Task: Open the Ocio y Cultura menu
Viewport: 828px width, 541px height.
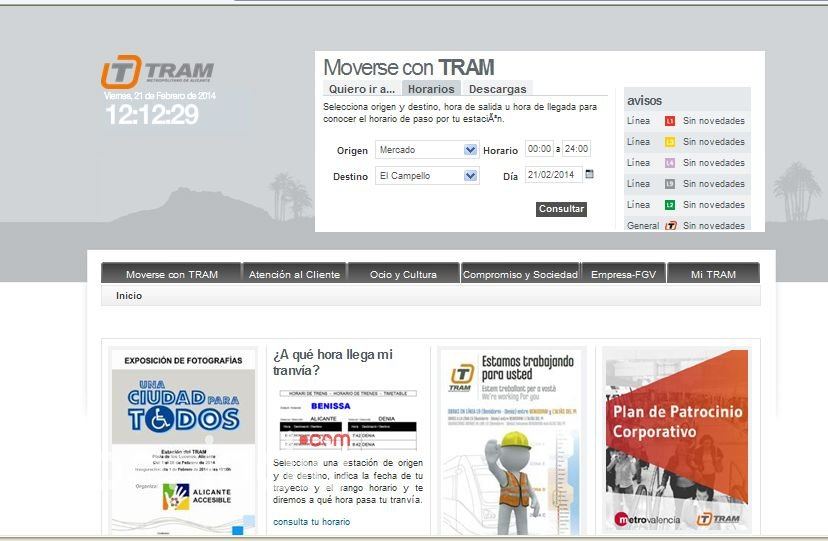Action: click(x=403, y=274)
